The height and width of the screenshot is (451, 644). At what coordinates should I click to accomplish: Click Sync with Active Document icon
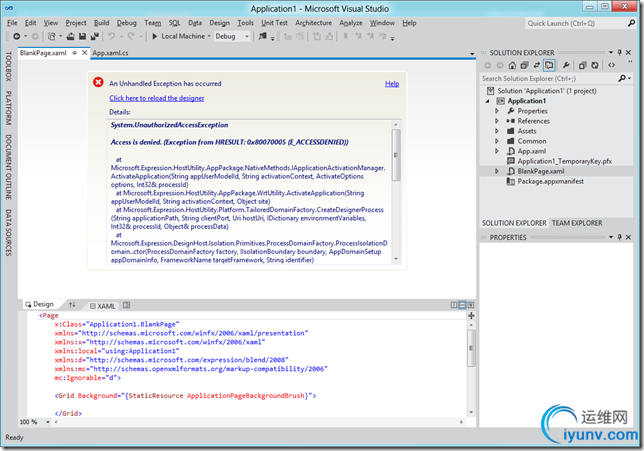[x=536, y=65]
